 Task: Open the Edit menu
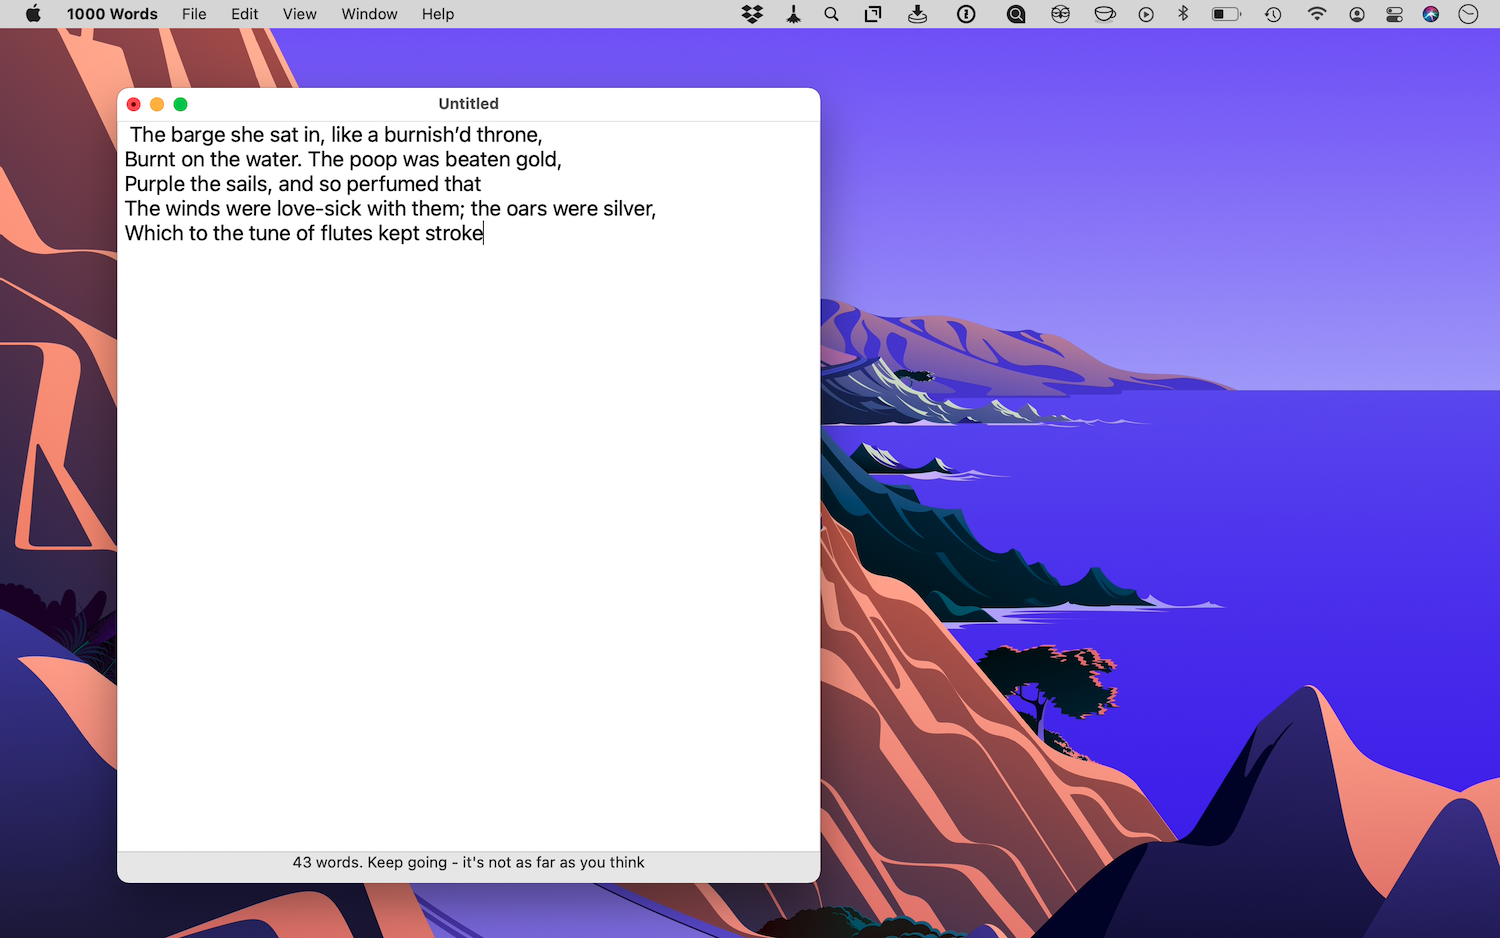(x=244, y=14)
